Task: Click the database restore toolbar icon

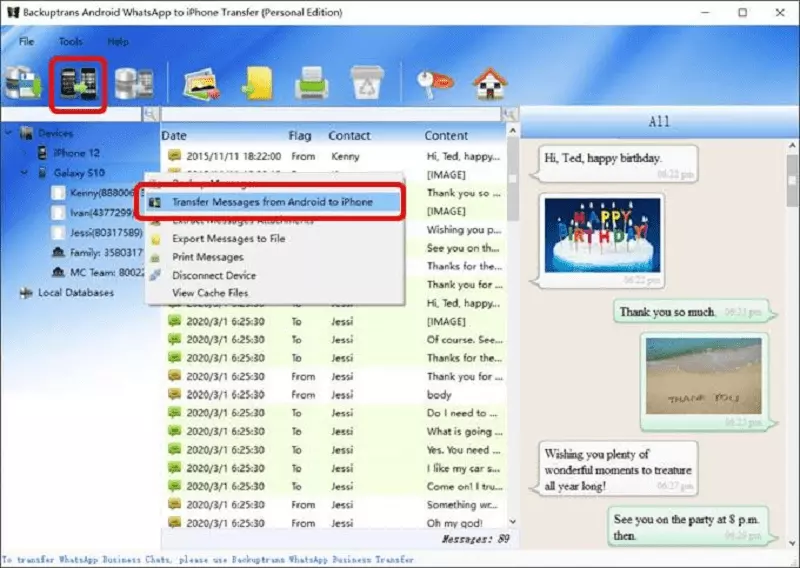Action: (x=134, y=83)
